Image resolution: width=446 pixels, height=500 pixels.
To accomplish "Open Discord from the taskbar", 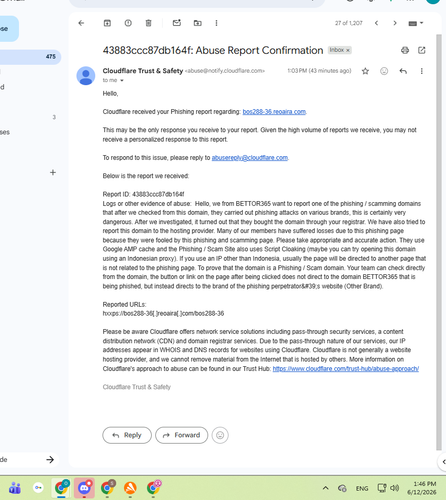I will pyautogui.click(x=84, y=488).
